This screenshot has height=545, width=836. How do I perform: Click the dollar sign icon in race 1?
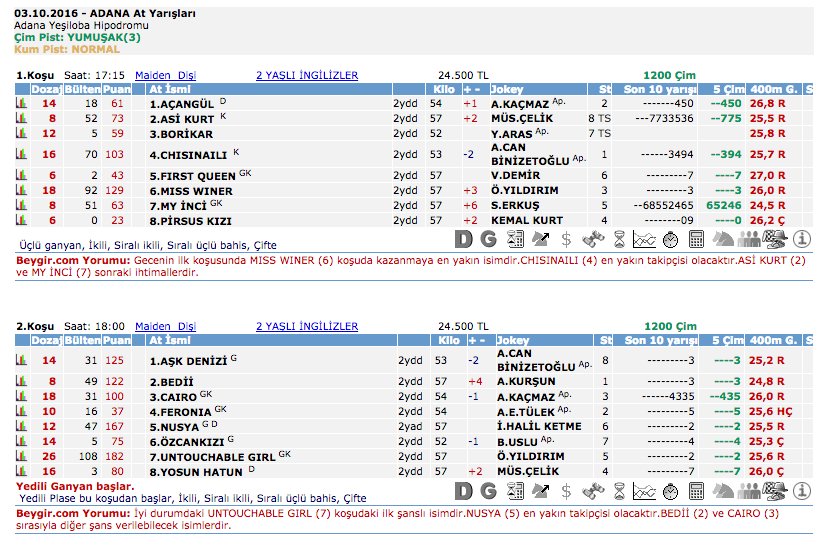click(x=566, y=239)
